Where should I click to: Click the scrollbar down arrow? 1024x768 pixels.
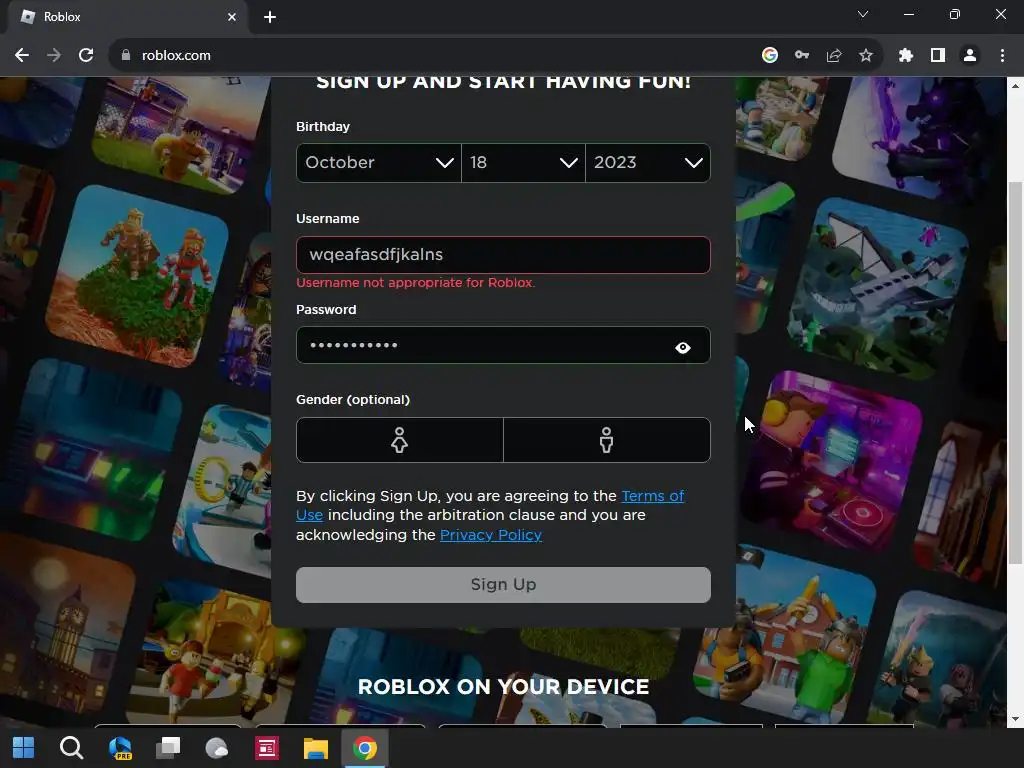[1016, 719]
